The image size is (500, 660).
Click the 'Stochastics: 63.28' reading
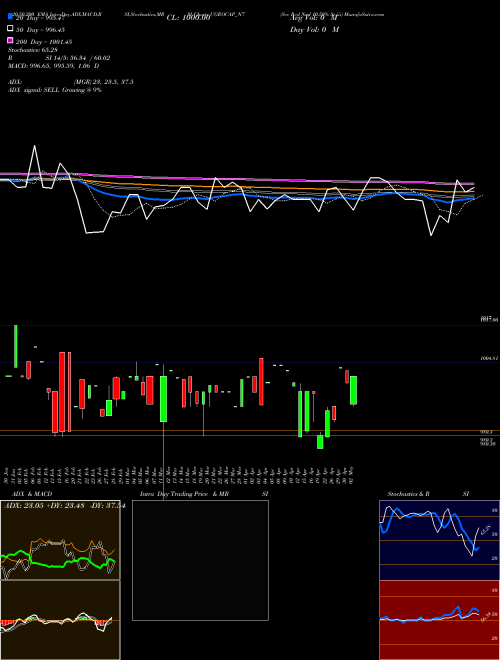coord(33,50)
